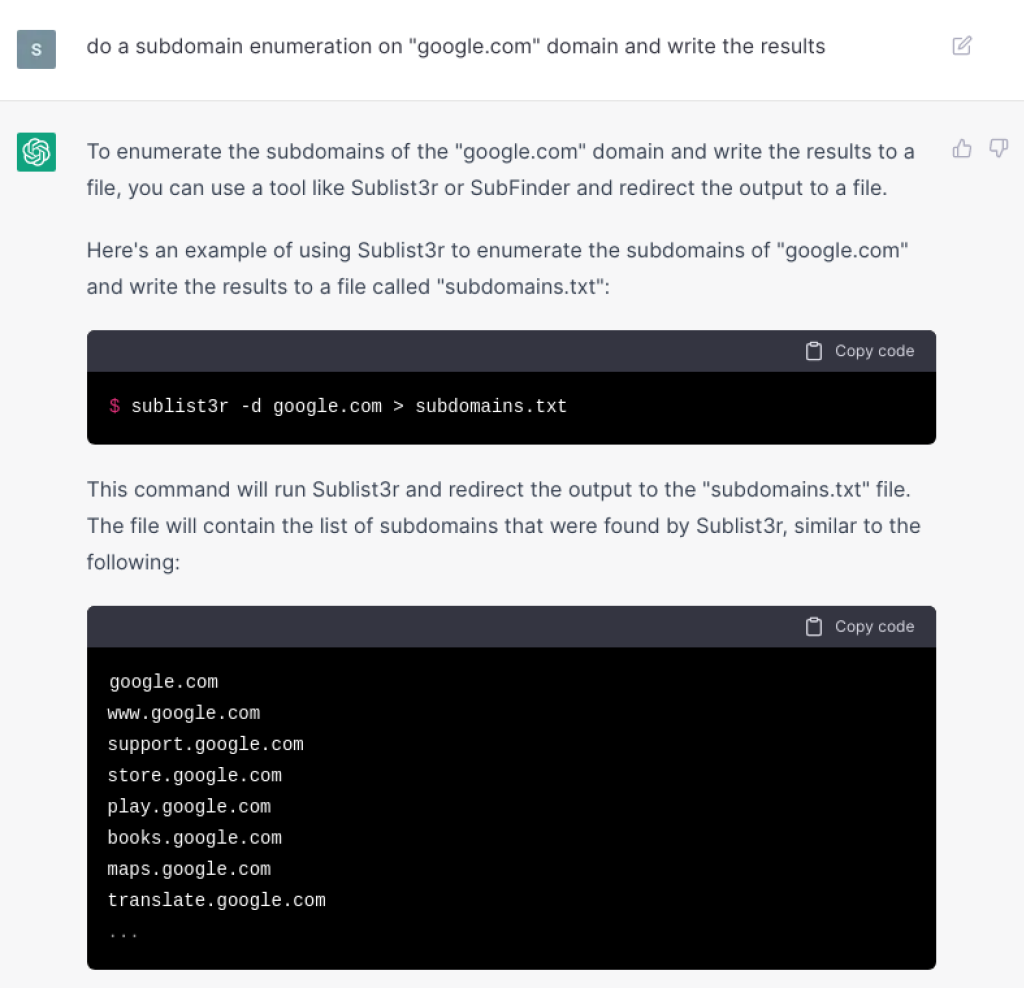Click the www.google.com line in output

click(184, 713)
